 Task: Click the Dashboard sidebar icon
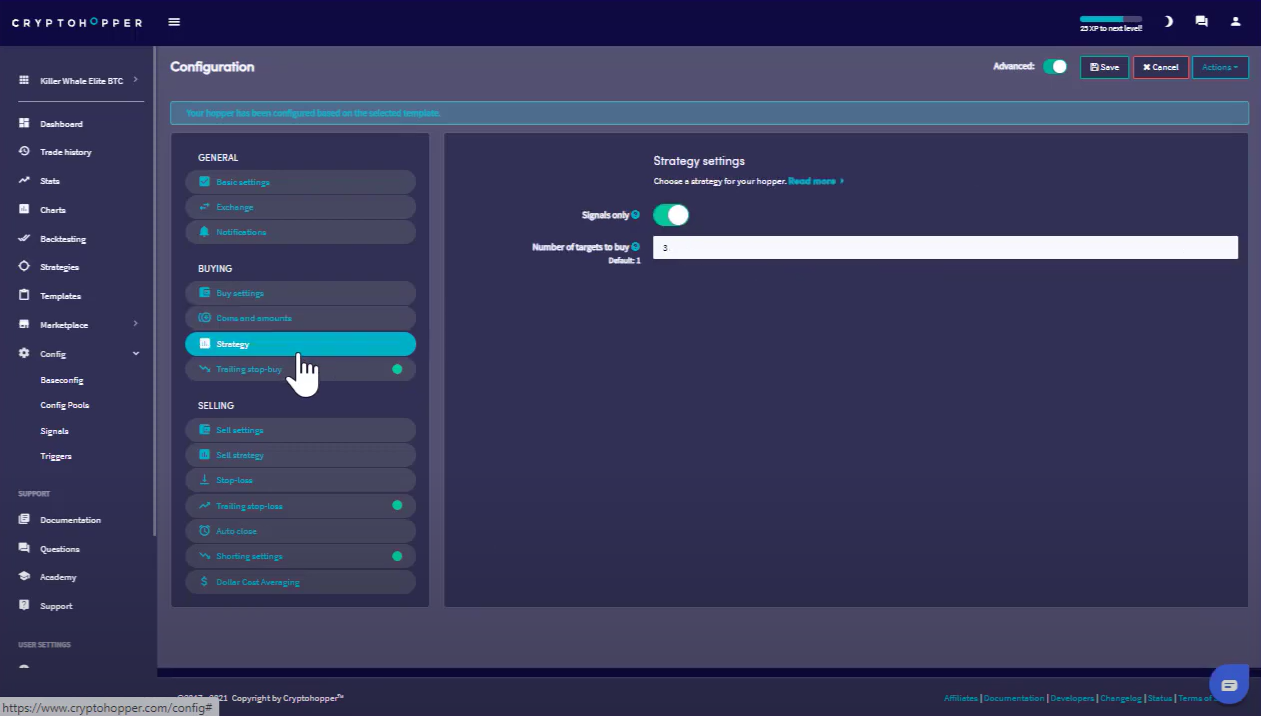24,124
